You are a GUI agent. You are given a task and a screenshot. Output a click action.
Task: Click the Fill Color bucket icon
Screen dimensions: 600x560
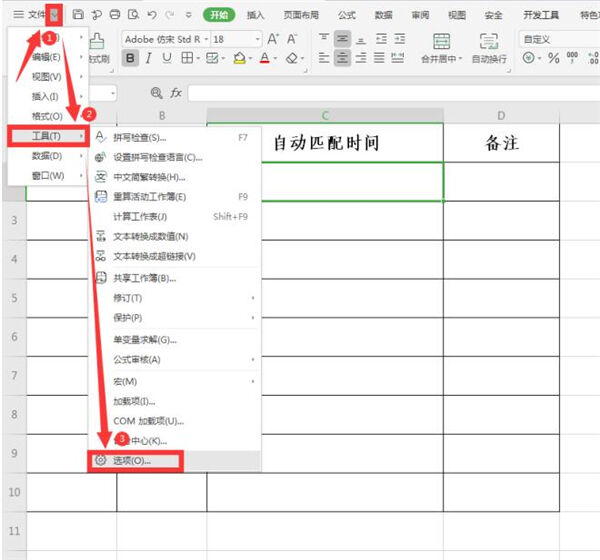click(x=240, y=58)
